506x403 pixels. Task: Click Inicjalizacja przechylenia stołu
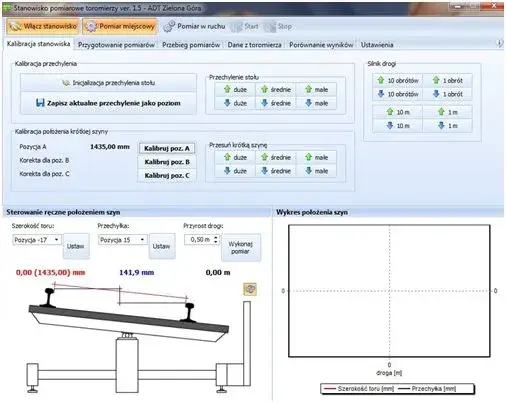click(108, 83)
